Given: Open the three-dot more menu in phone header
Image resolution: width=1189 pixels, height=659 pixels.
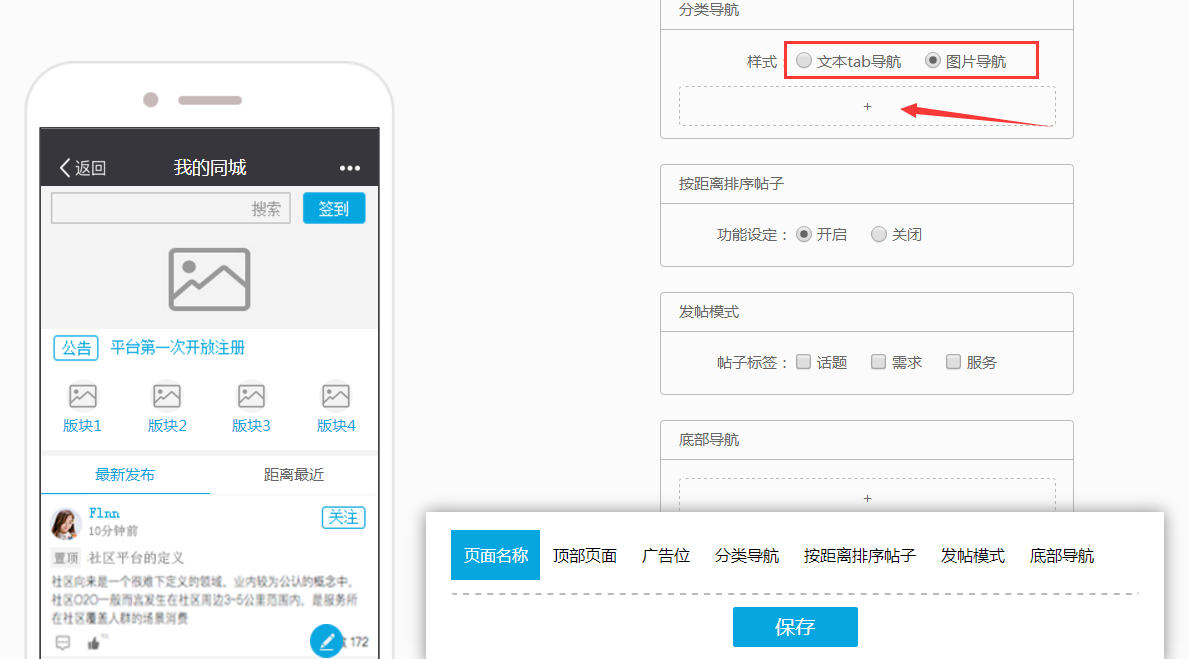Looking at the screenshot, I should pos(350,168).
